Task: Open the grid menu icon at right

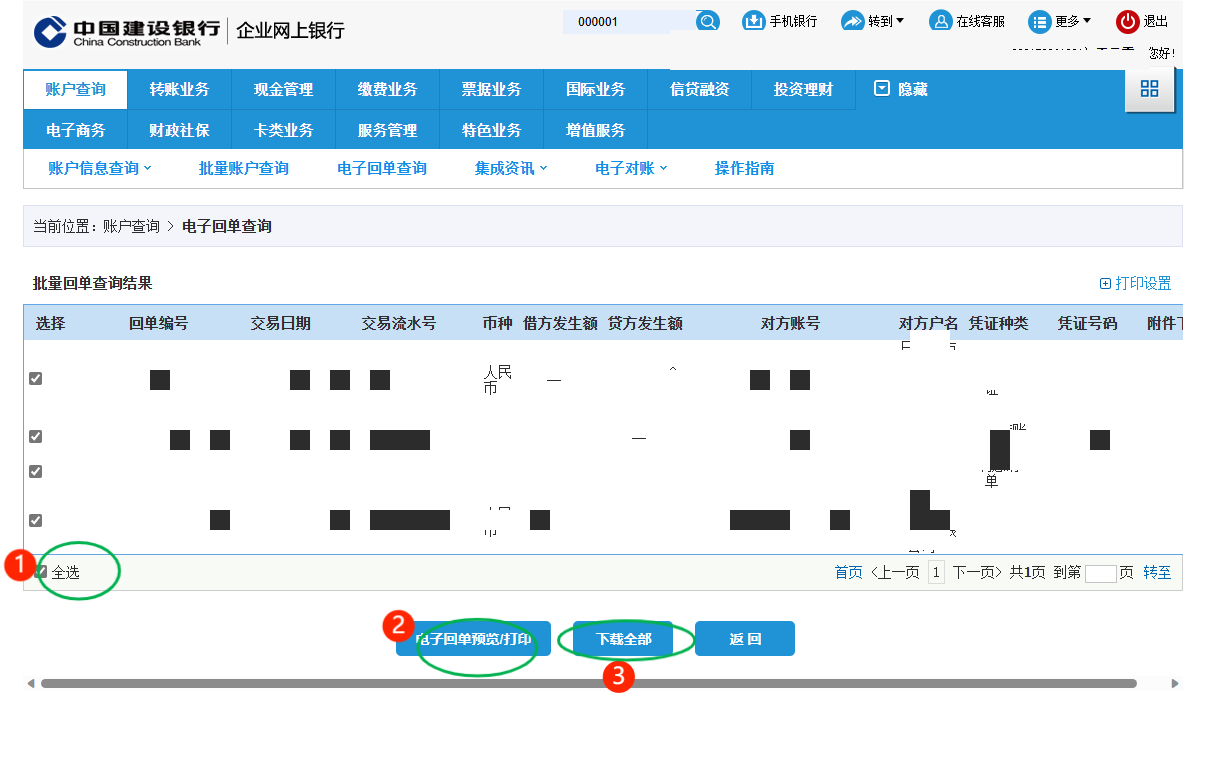Action: coord(1149,89)
